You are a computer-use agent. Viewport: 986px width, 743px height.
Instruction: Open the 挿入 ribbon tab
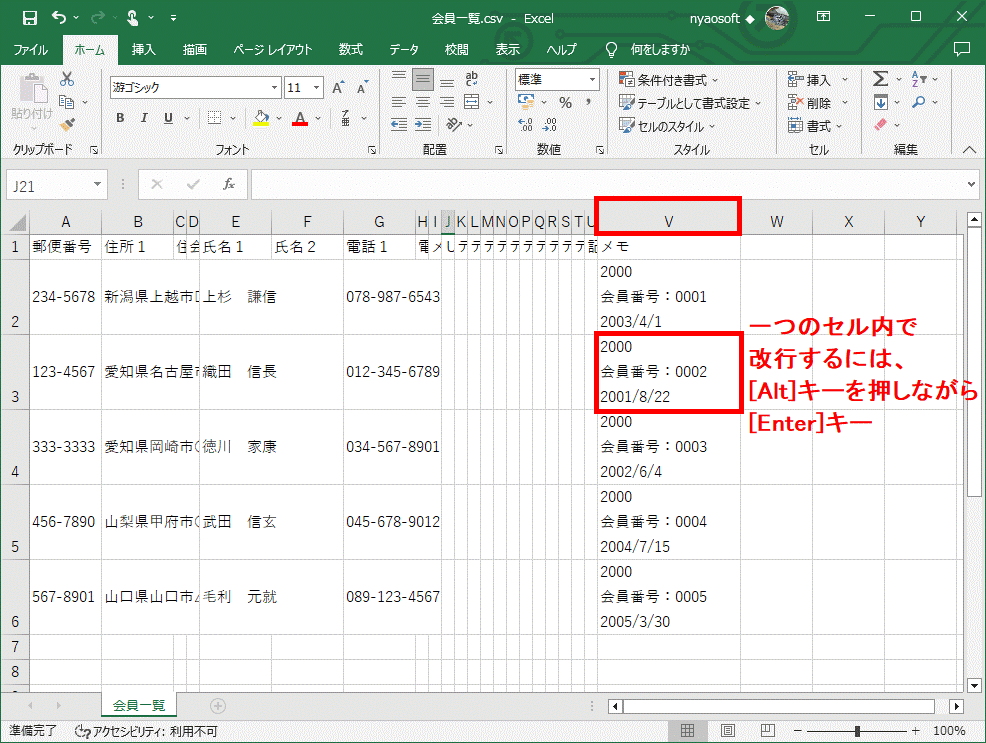click(144, 49)
